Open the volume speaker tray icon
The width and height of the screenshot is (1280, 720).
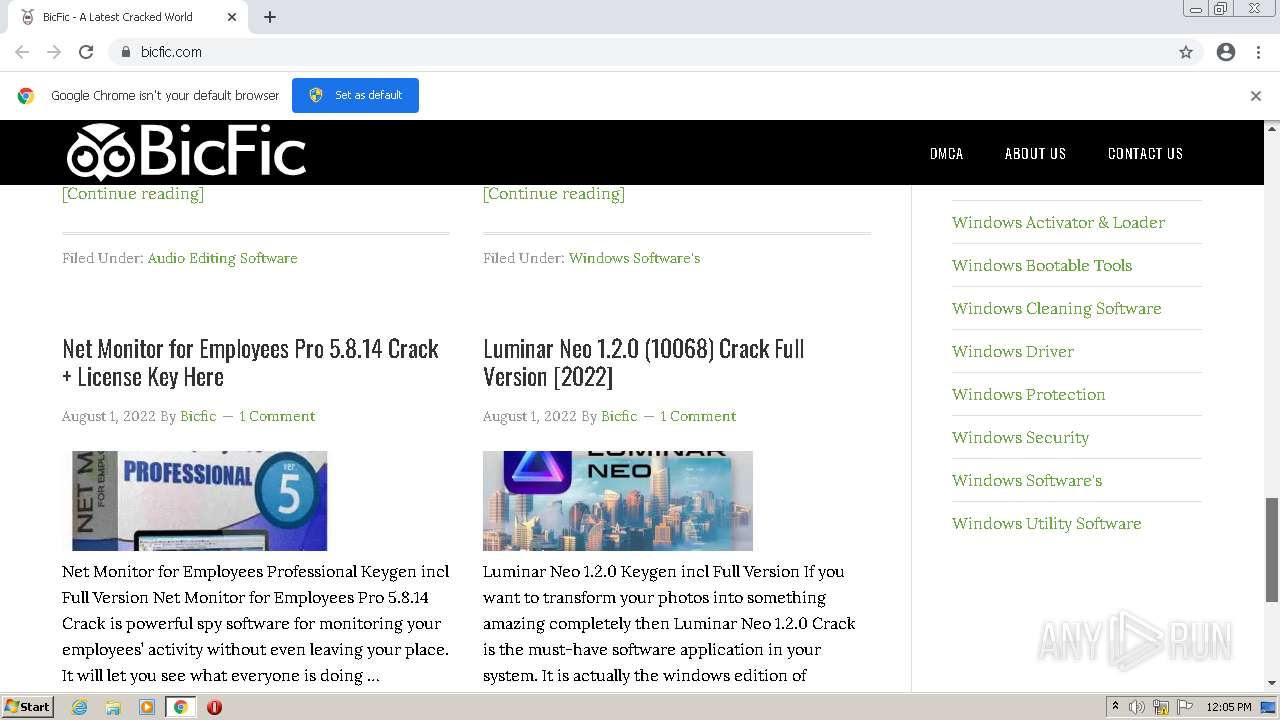coord(1137,707)
